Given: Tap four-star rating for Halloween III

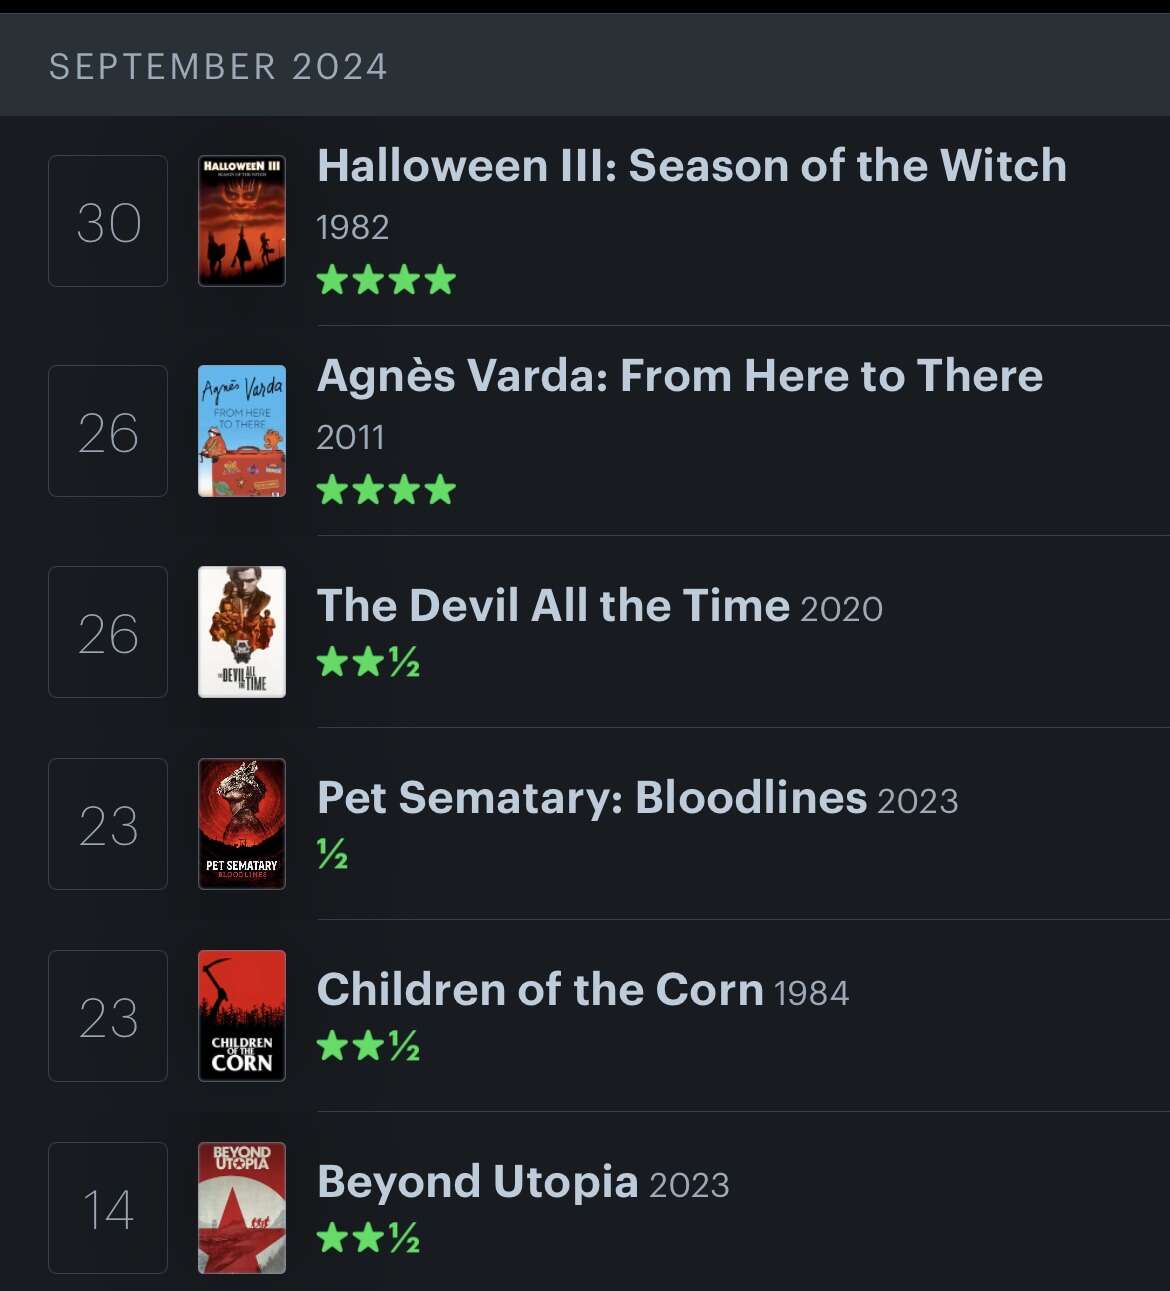Looking at the screenshot, I should click(386, 280).
